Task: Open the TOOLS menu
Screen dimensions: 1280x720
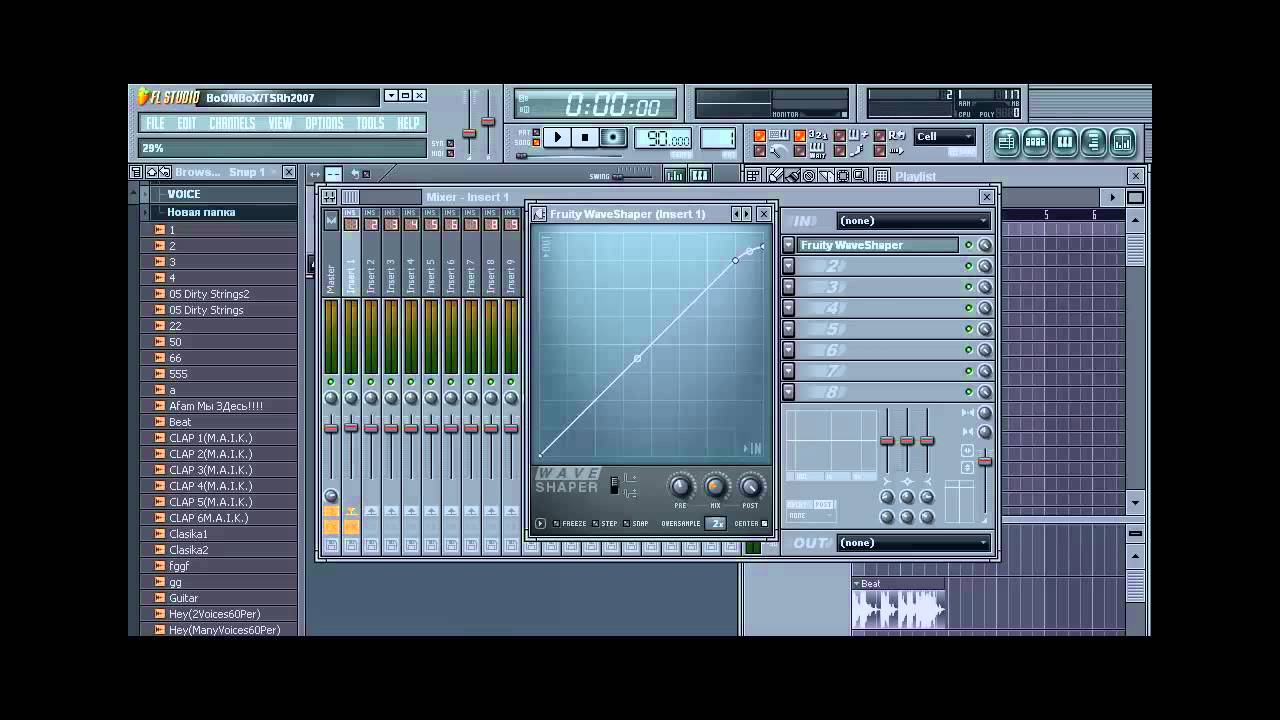Action: coord(370,123)
